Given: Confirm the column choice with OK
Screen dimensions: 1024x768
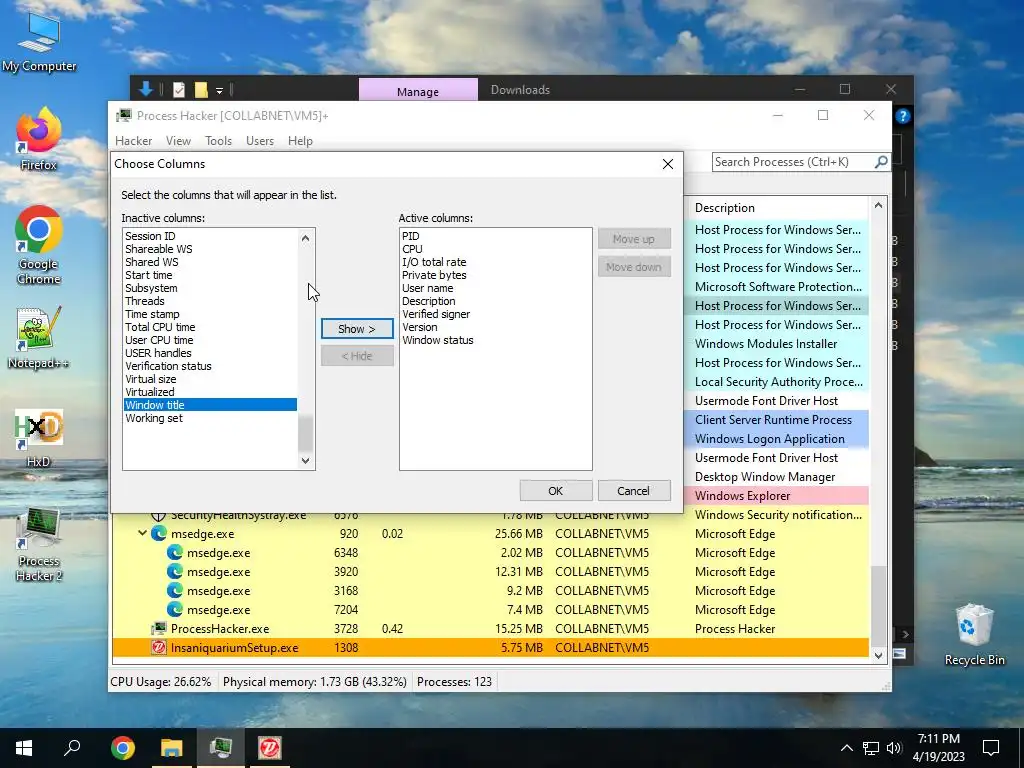Looking at the screenshot, I should click(x=556, y=490).
